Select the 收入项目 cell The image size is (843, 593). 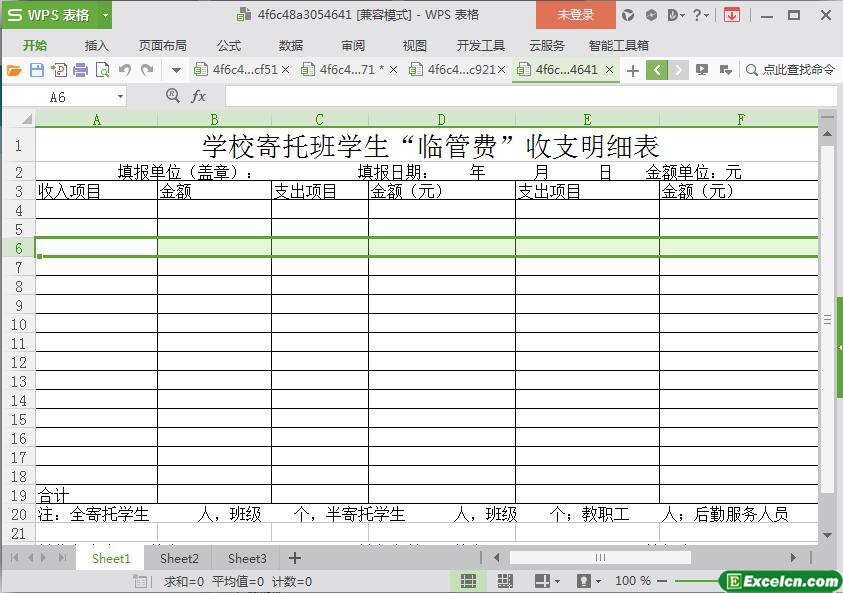click(96, 190)
